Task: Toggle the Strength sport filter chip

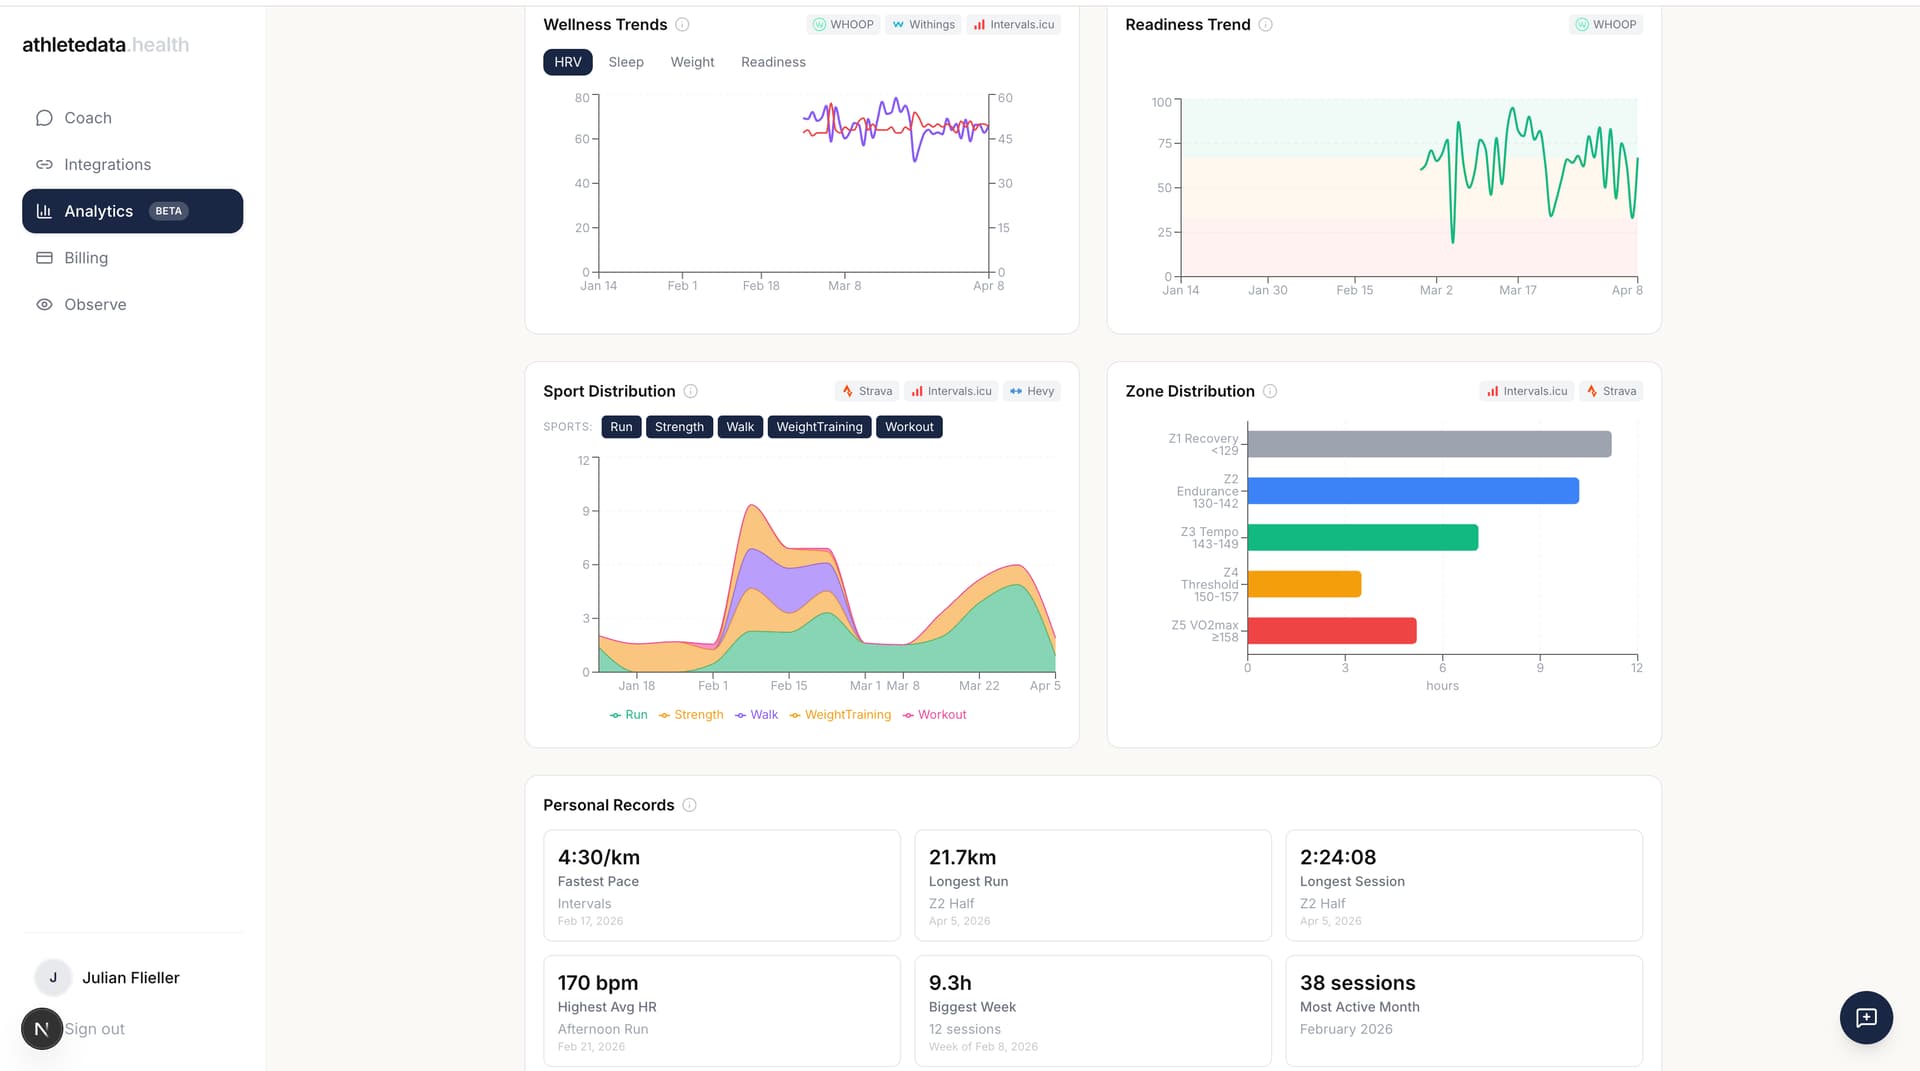Action: (679, 427)
